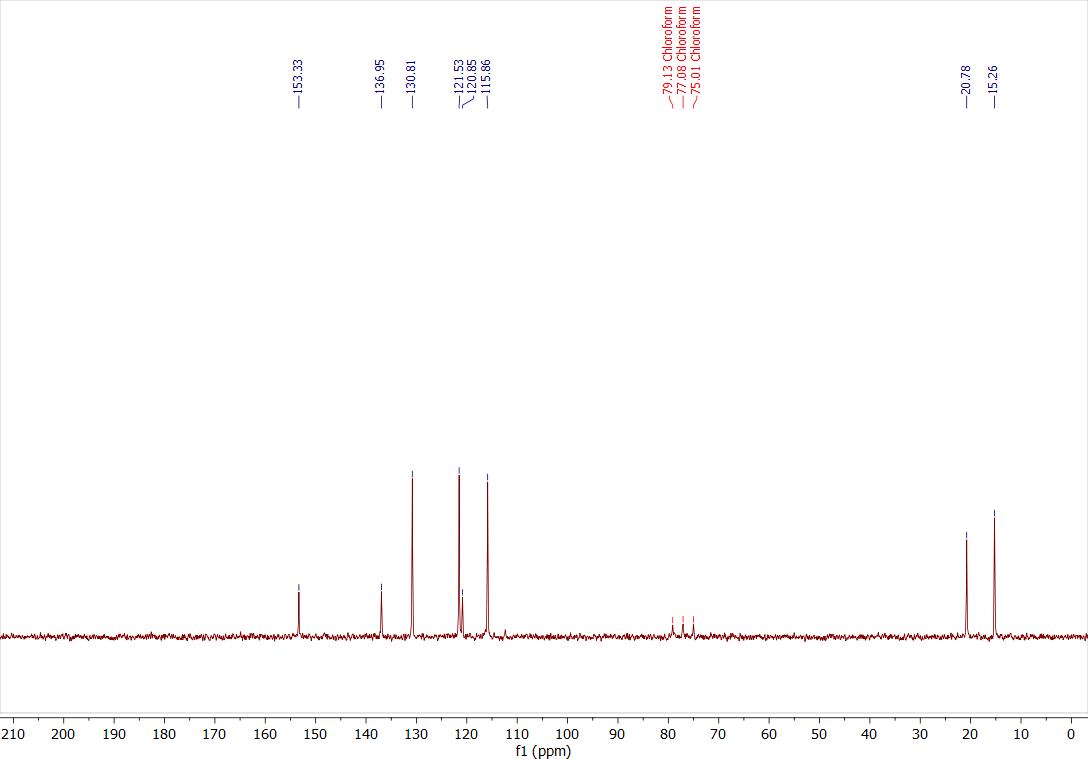Click the 0 ppm axis tick label
Screen dimensions: 1088x759
1069,733
